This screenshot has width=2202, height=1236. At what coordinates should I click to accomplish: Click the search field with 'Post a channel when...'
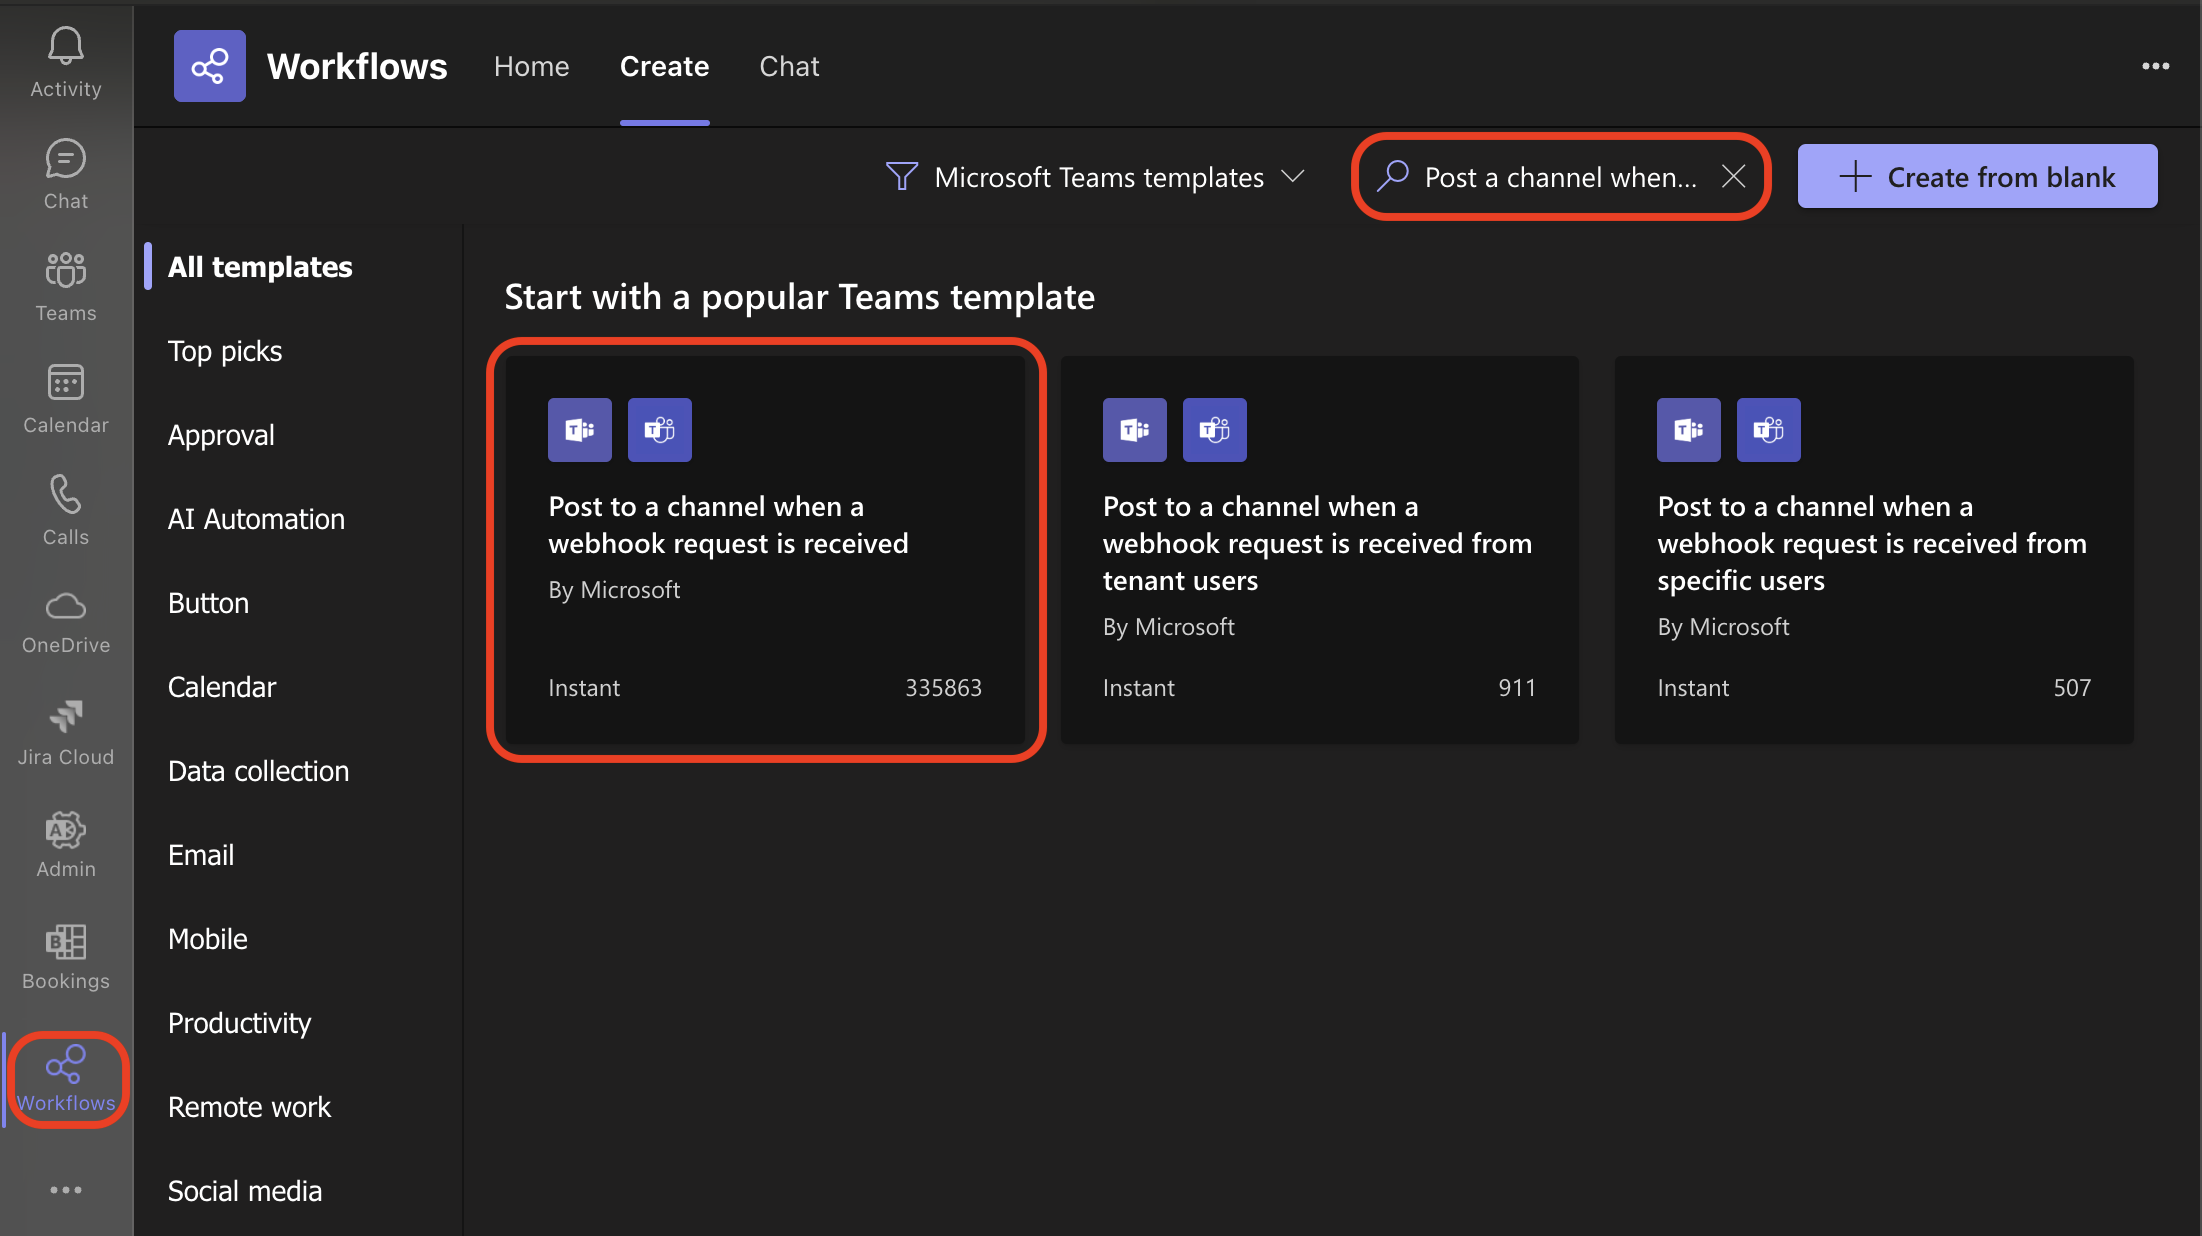coord(1560,177)
